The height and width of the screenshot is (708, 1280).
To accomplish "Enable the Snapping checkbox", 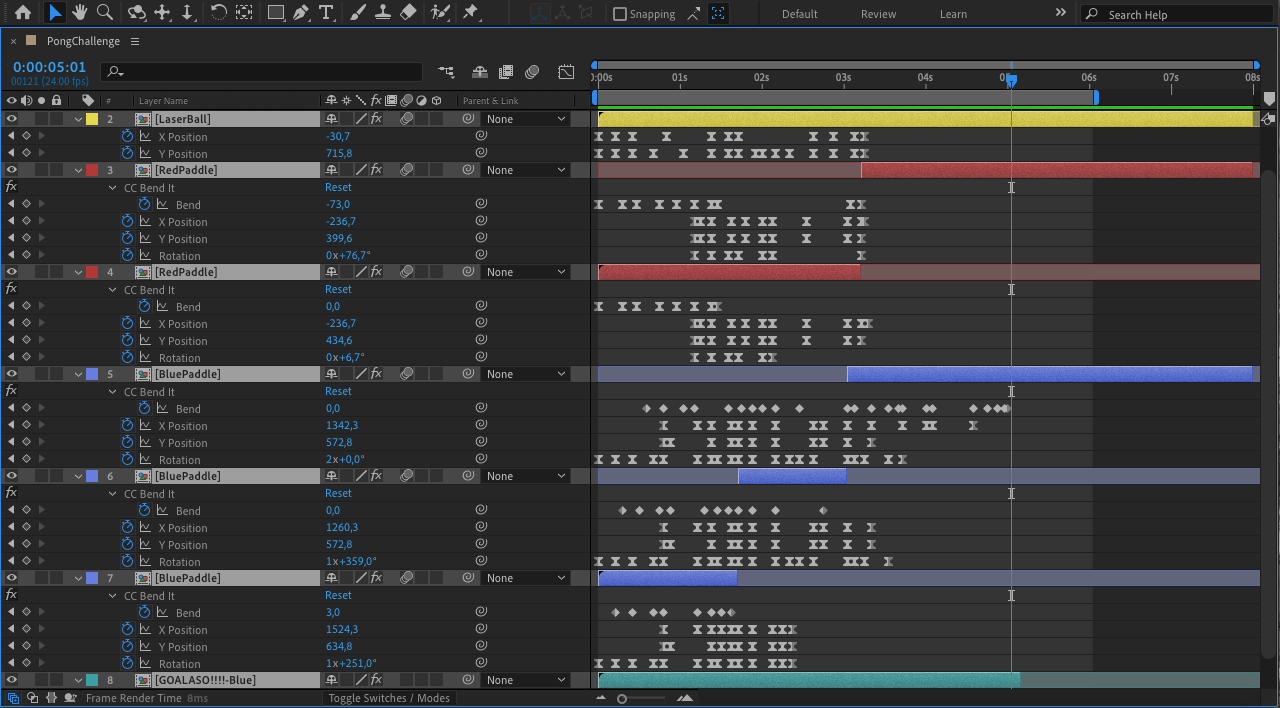I will point(620,14).
